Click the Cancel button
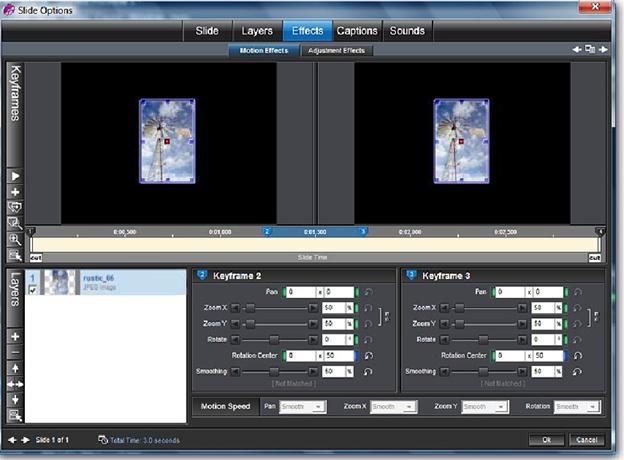Image resolution: width=624 pixels, height=460 pixels. click(x=587, y=440)
